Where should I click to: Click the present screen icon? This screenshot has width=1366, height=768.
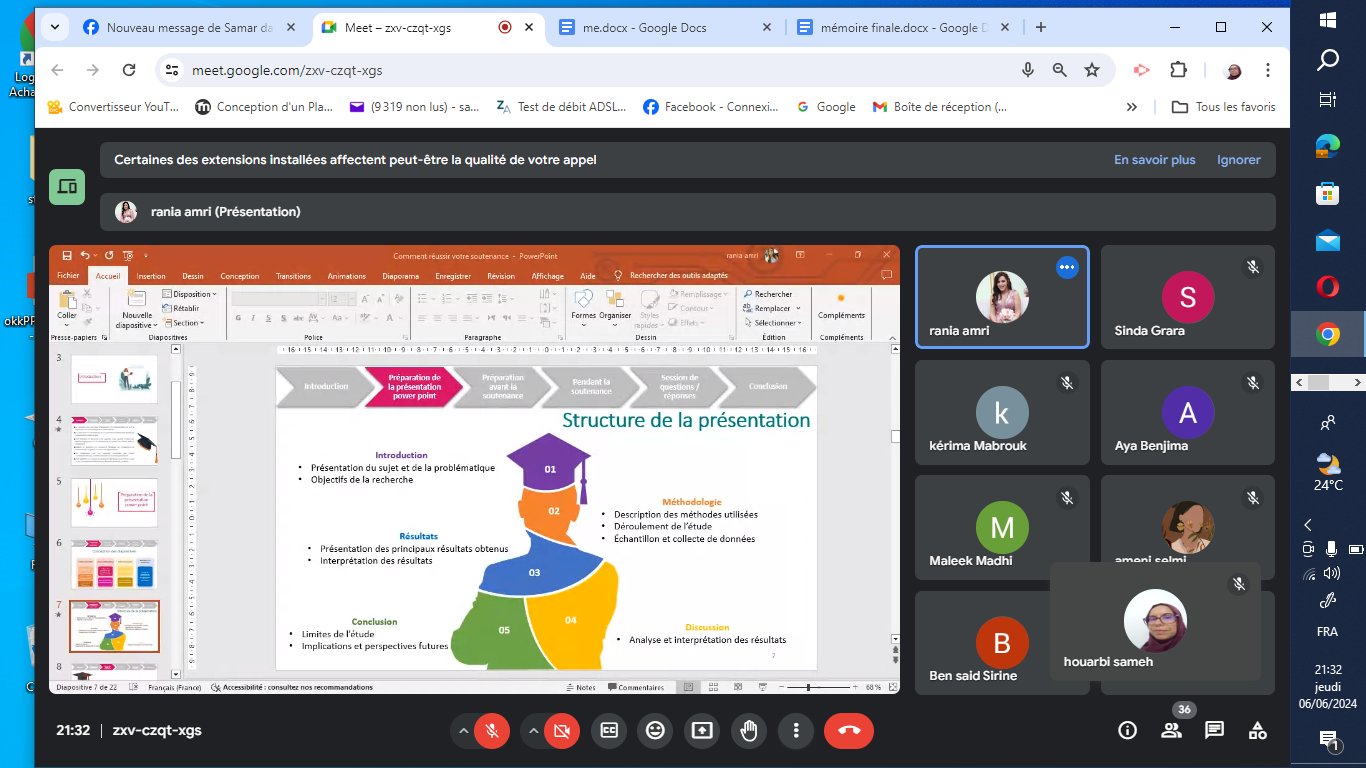pos(702,731)
